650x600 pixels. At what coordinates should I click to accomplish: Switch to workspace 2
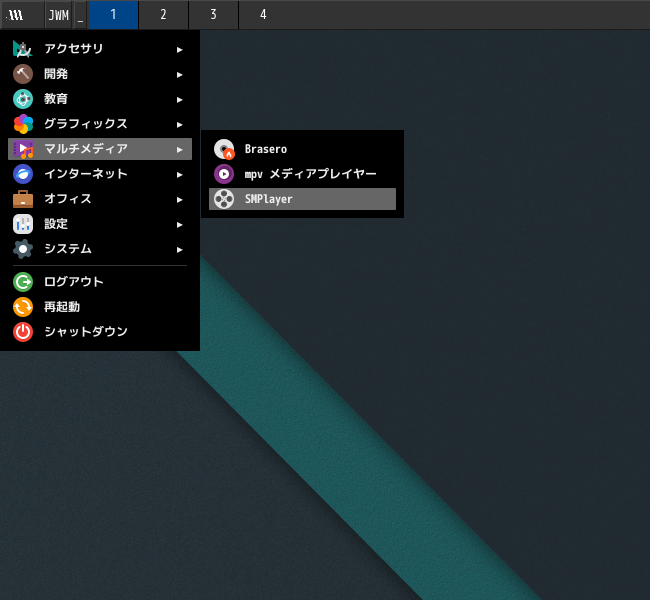point(163,15)
